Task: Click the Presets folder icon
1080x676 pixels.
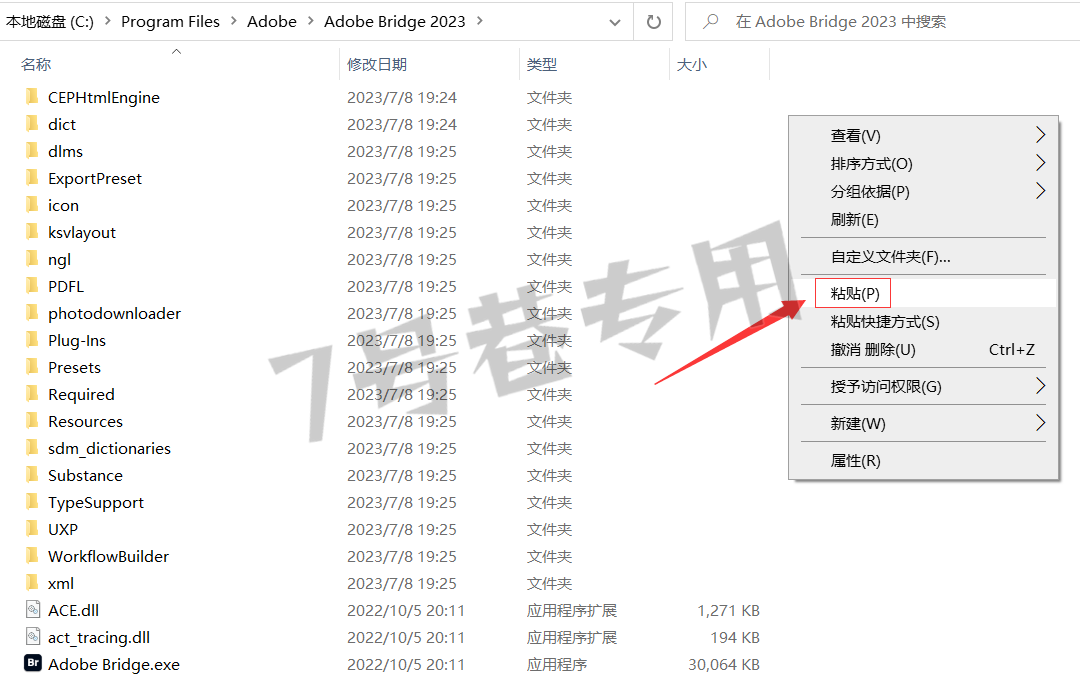Action: (32, 367)
